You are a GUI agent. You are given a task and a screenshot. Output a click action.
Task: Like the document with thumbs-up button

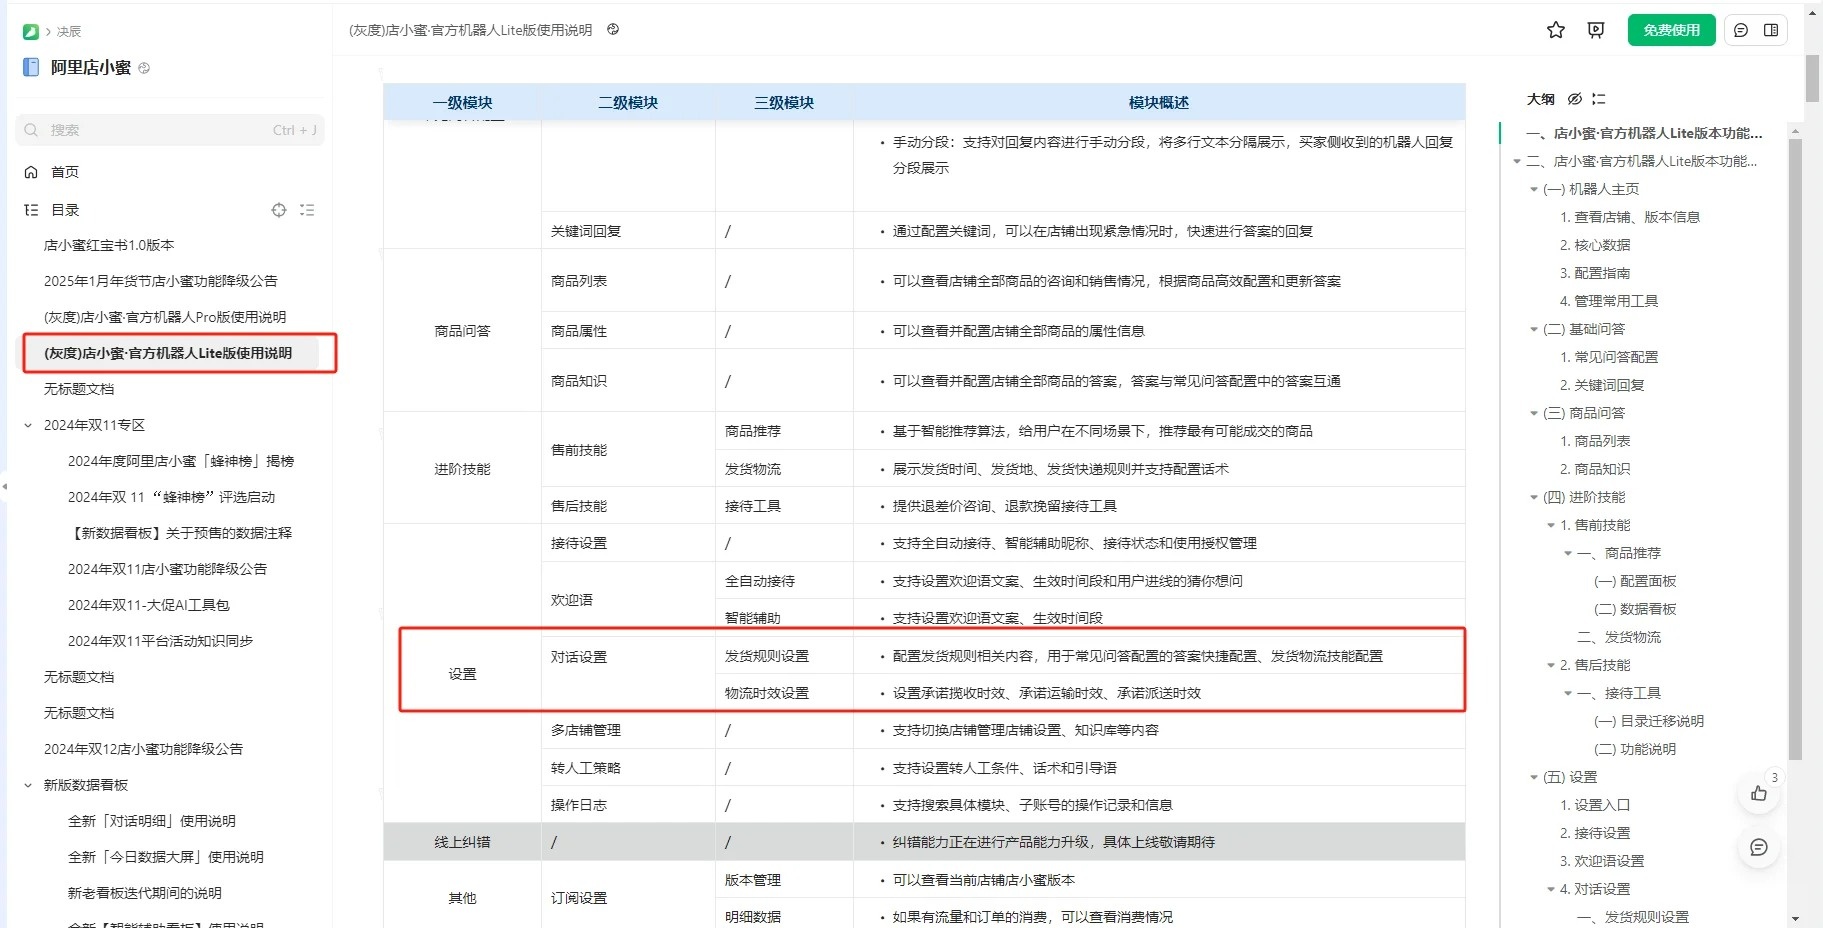click(1759, 793)
